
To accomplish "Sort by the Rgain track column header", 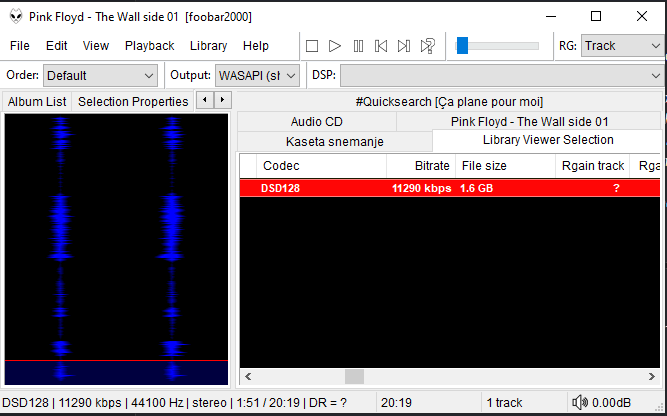I will 593,166.
